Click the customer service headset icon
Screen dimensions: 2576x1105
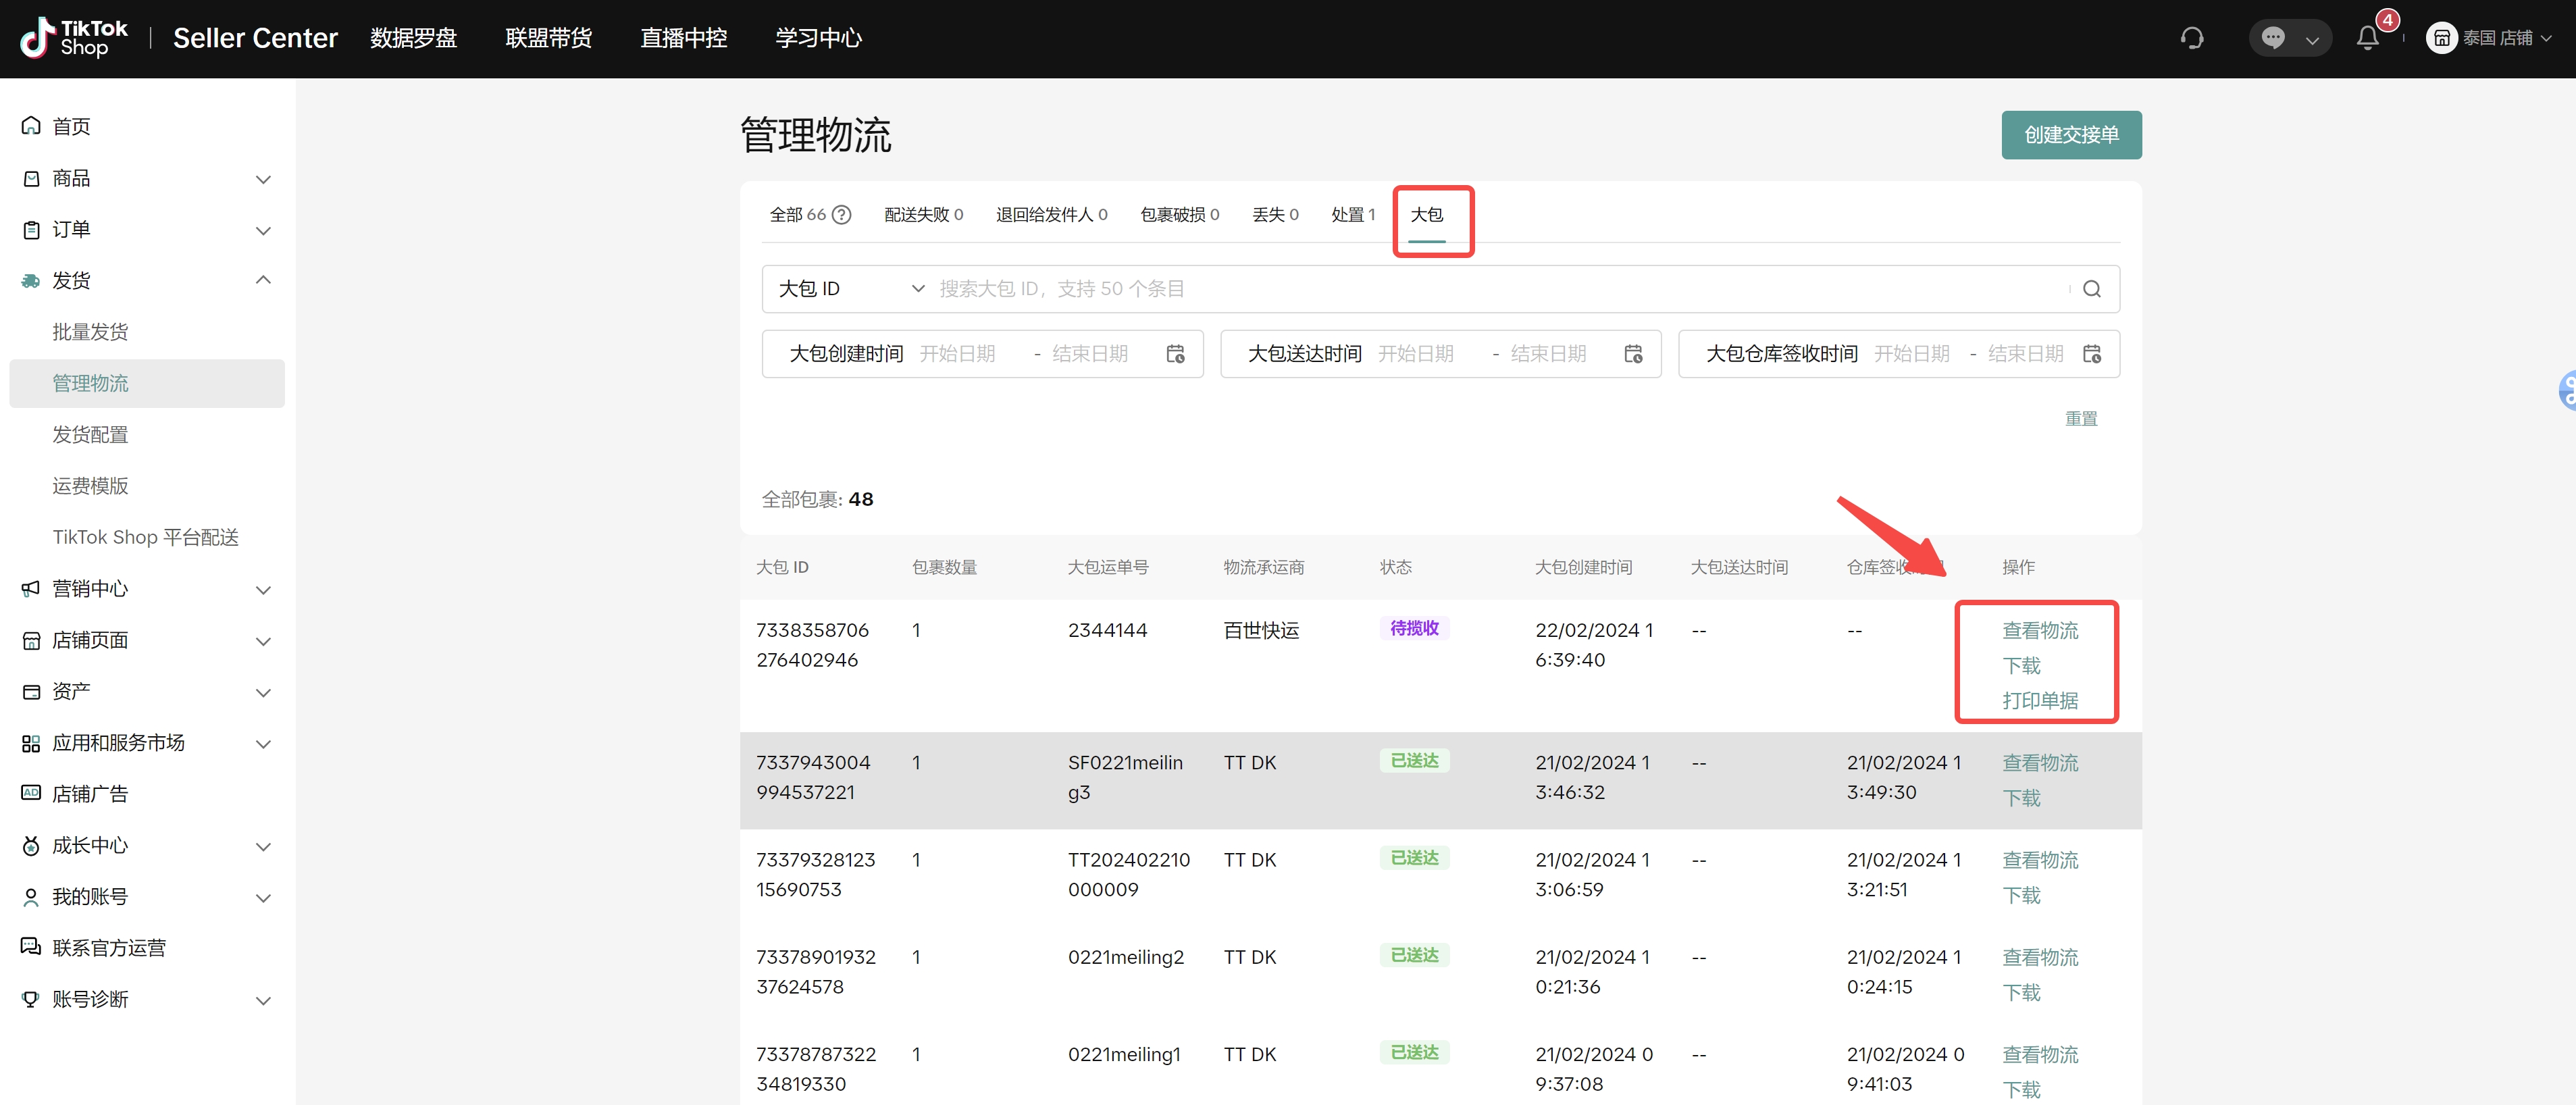(x=2191, y=38)
